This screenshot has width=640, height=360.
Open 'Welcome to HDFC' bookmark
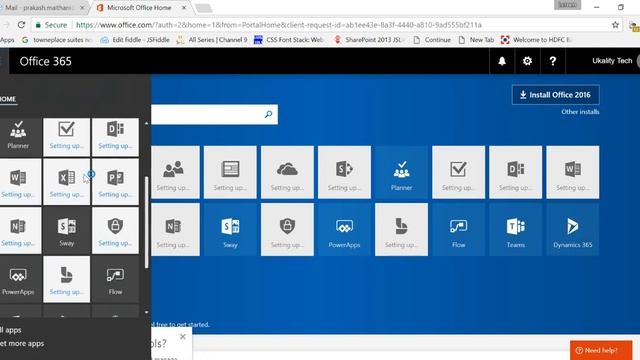tap(537, 40)
